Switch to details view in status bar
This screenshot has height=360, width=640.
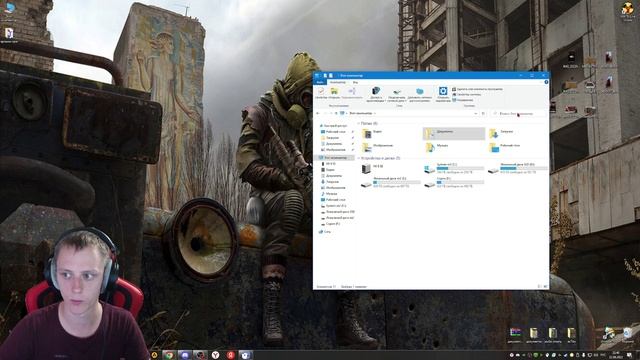point(539,287)
